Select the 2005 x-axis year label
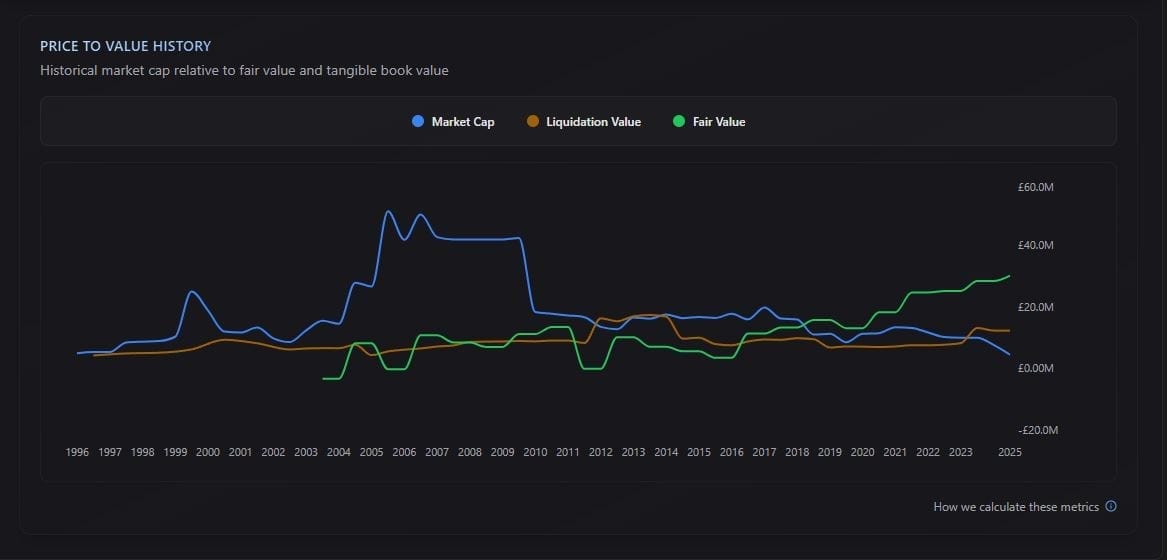 coord(371,452)
